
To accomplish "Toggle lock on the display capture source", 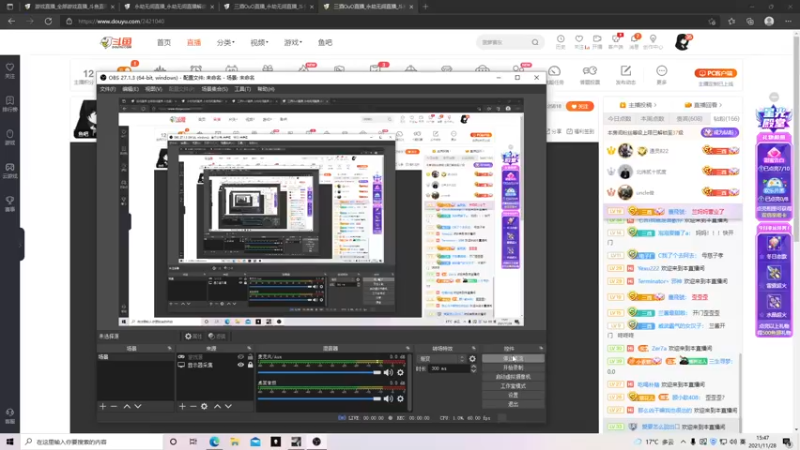I will (250, 365).
